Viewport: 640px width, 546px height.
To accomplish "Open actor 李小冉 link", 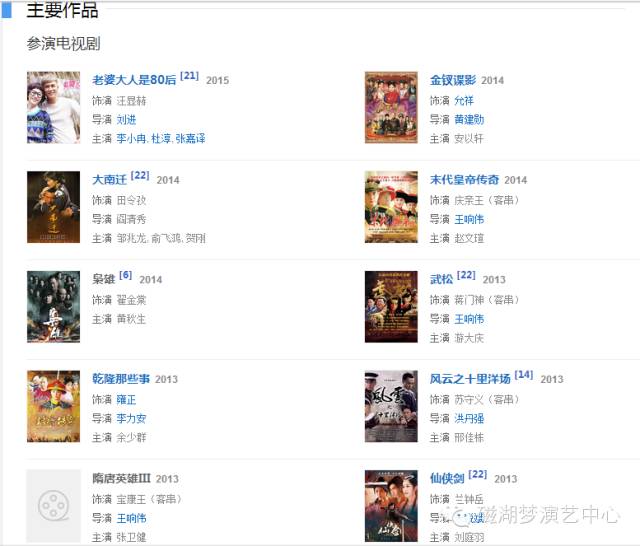I will tap(131, 139).
